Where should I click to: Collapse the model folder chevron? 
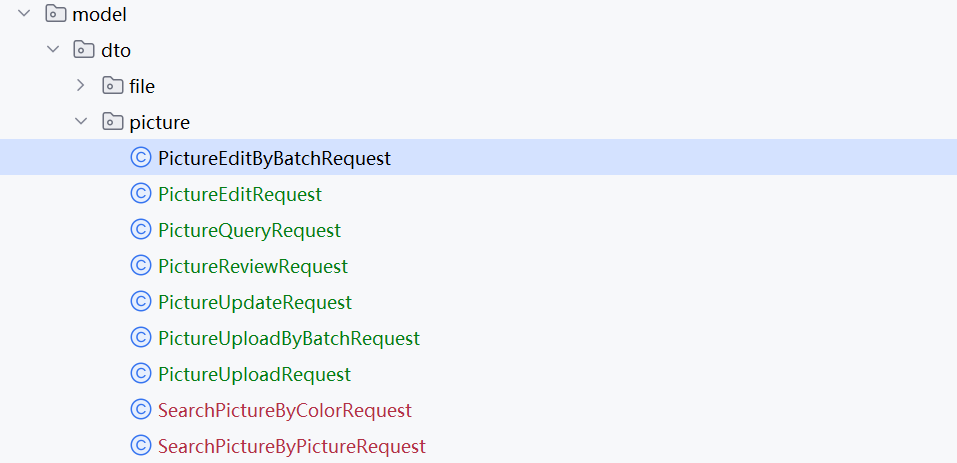[x=24, y=13]
